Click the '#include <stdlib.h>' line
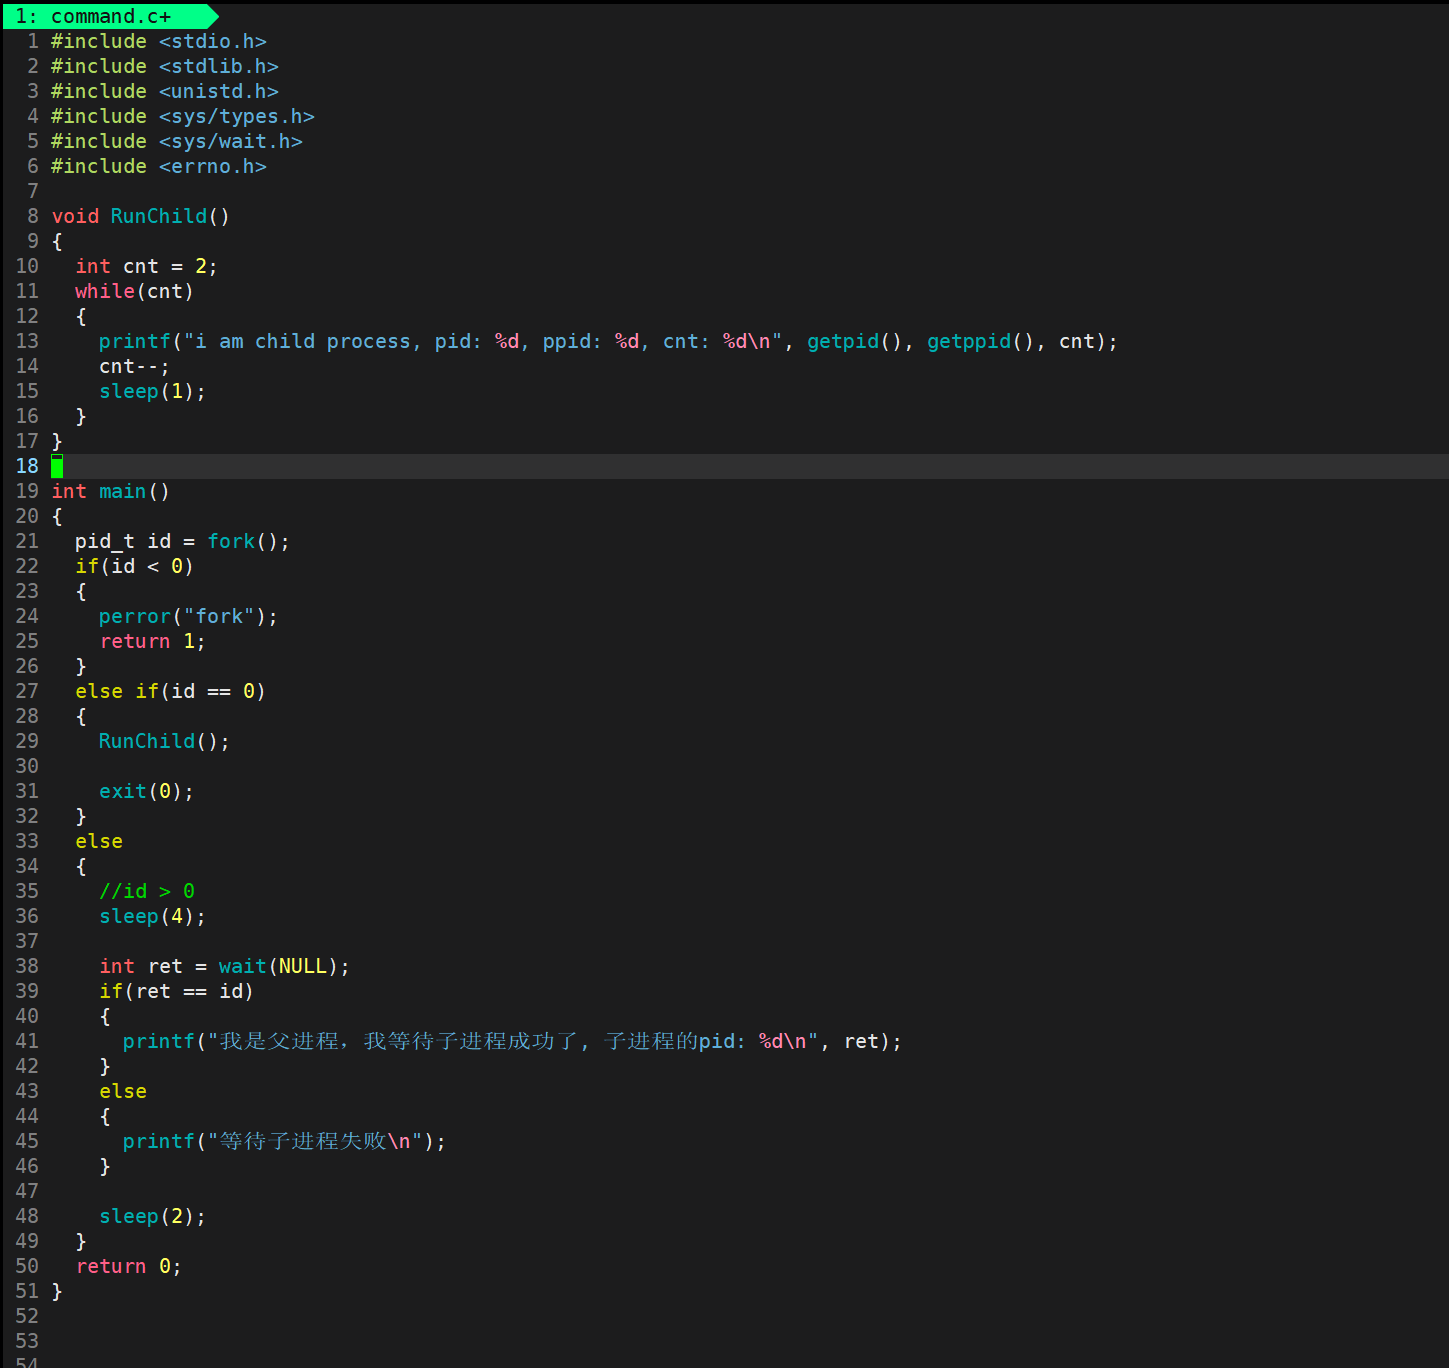Viewport: 1449px width, 1368px height. (x=165, y=66)
